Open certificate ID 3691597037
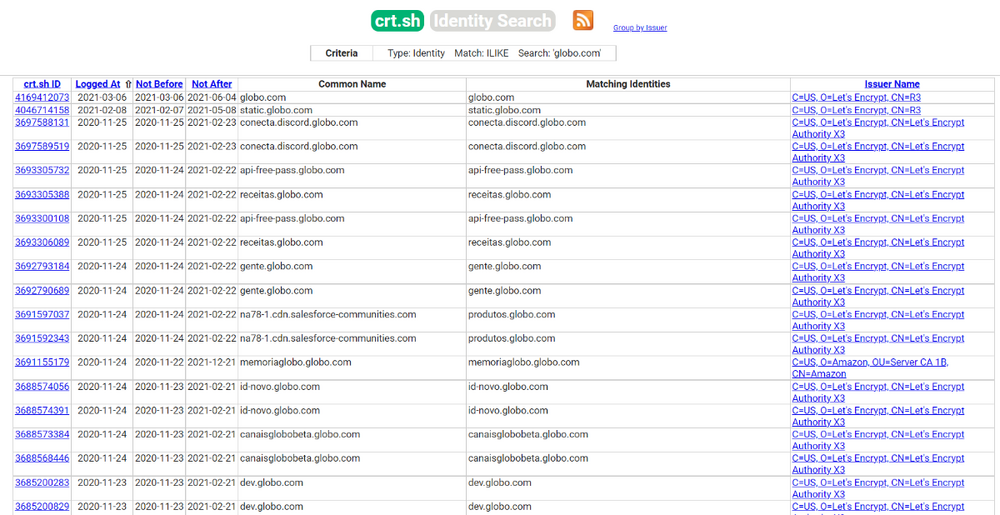The image size is (1000, 515). click(42, 314)
